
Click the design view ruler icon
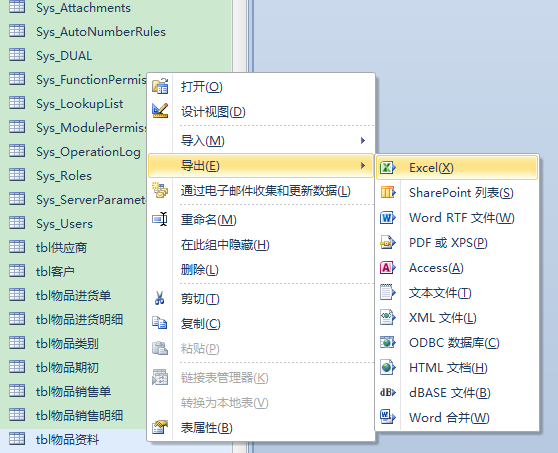[x=160, y=111]
